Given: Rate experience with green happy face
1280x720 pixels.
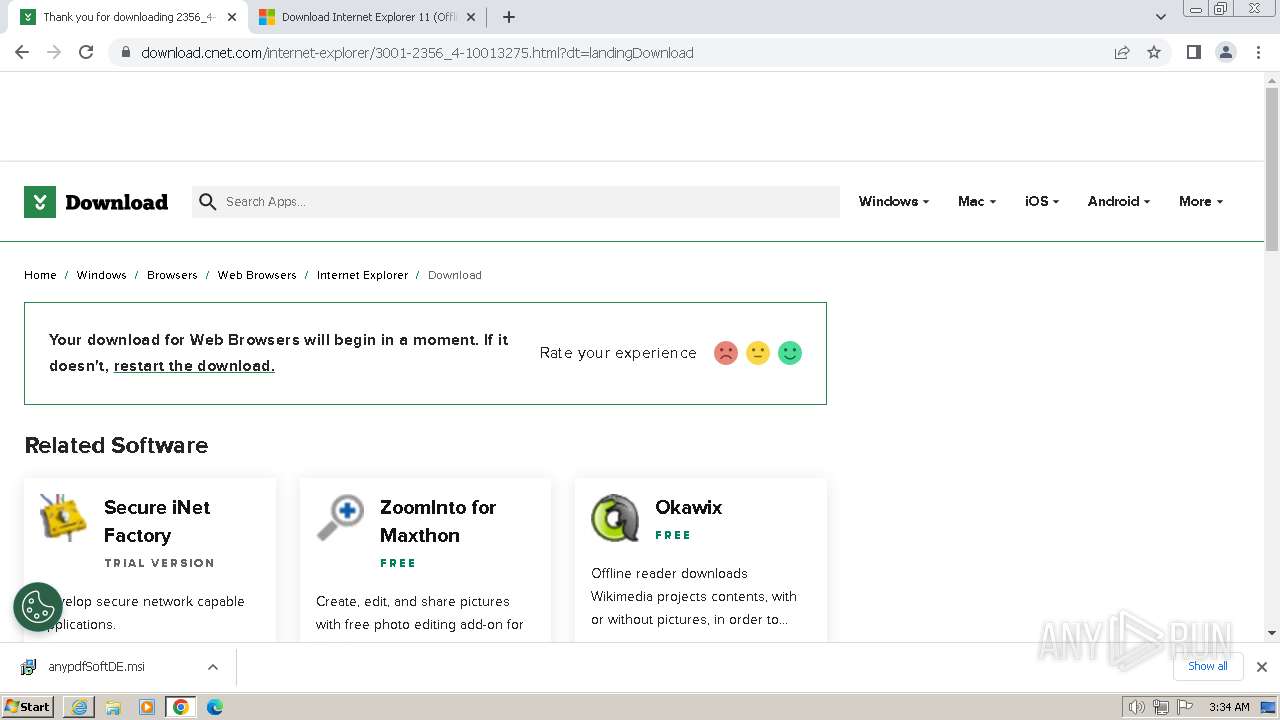Looking at the screenshot, I should click(x=790, y=353).
